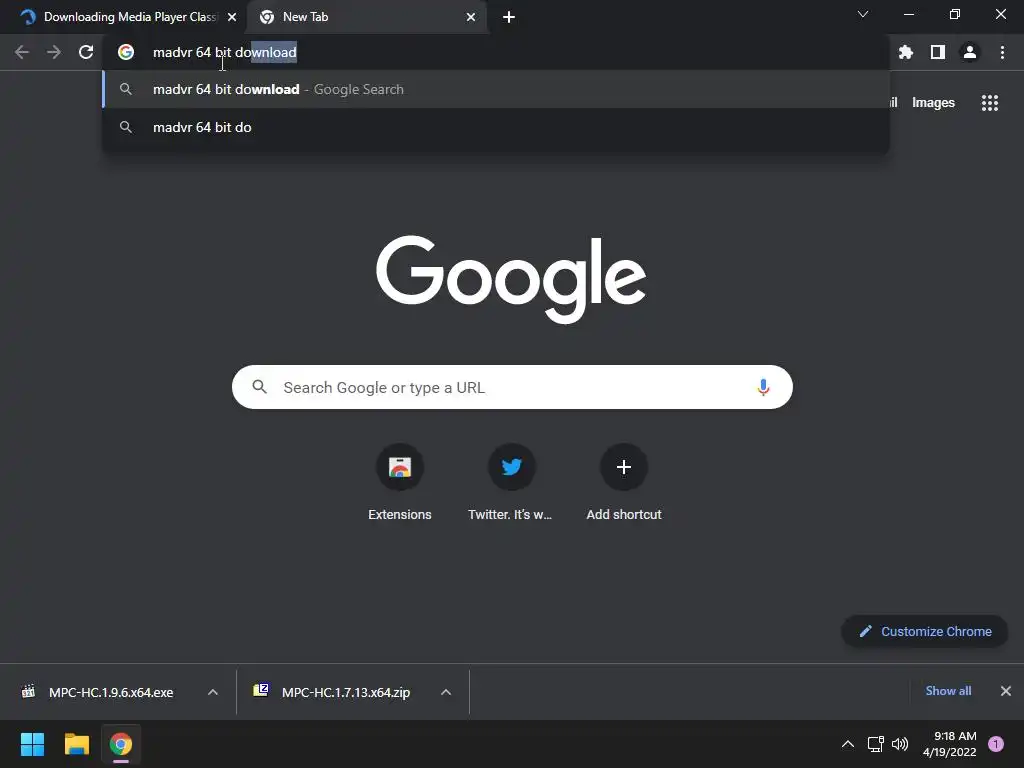Select suggestion madvr 64 bit download
This screenshot has width=1024, height=768.
coord(496,89)
